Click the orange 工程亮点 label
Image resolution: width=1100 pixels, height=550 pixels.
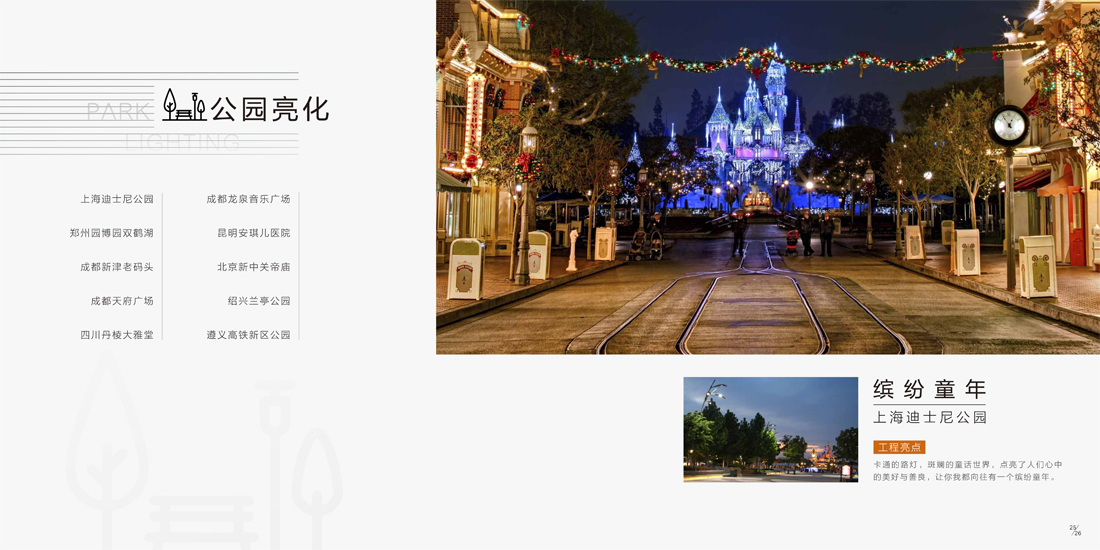(899, 447)
